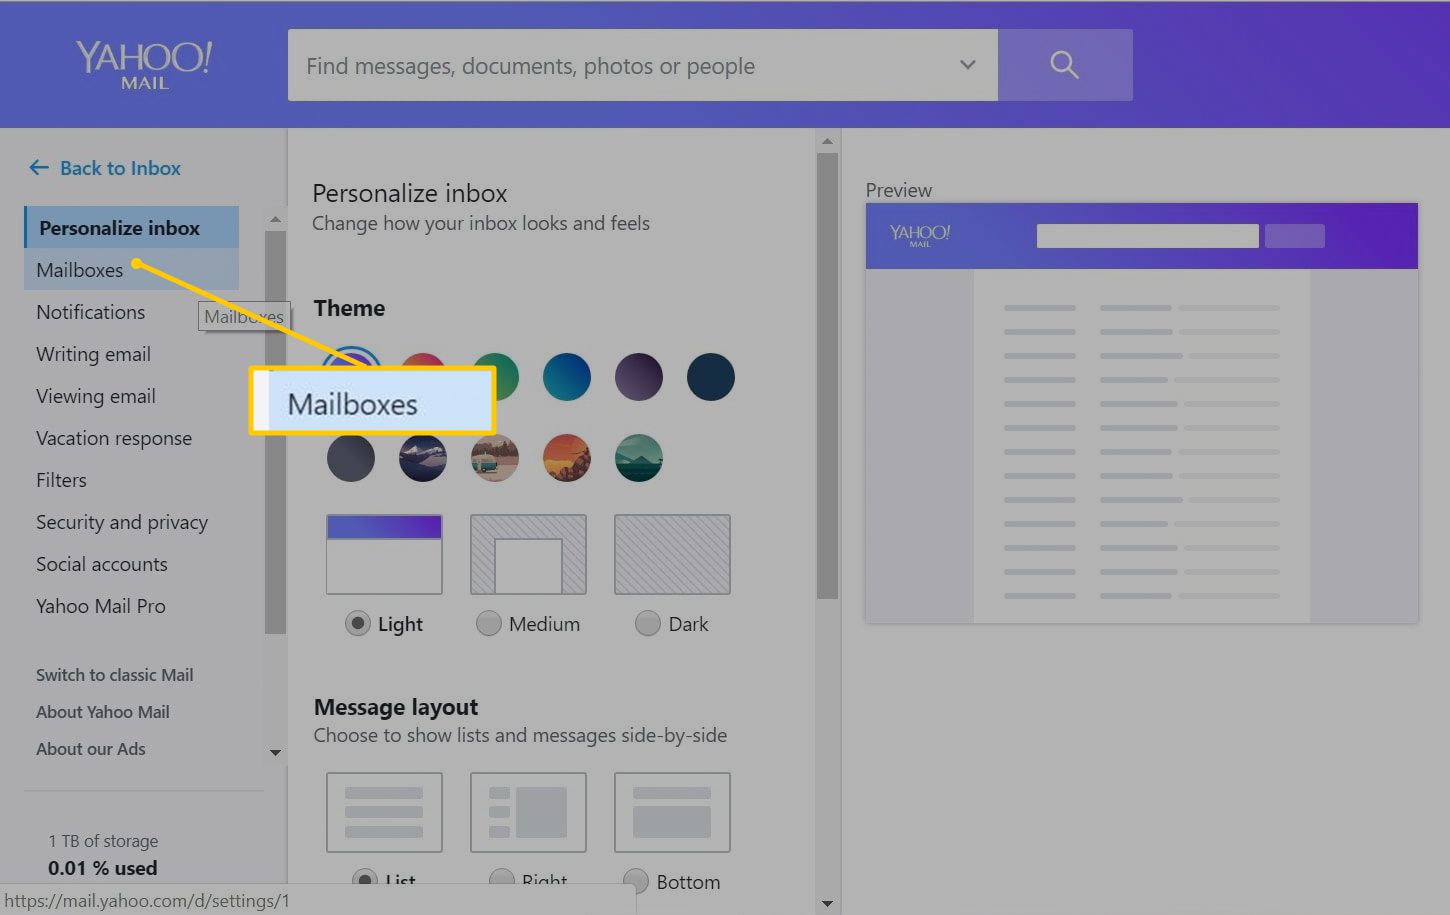The width and height of the screenshot is (1450, 915).
Task: Click the Theme section heading
Action: tap(349, 308)
